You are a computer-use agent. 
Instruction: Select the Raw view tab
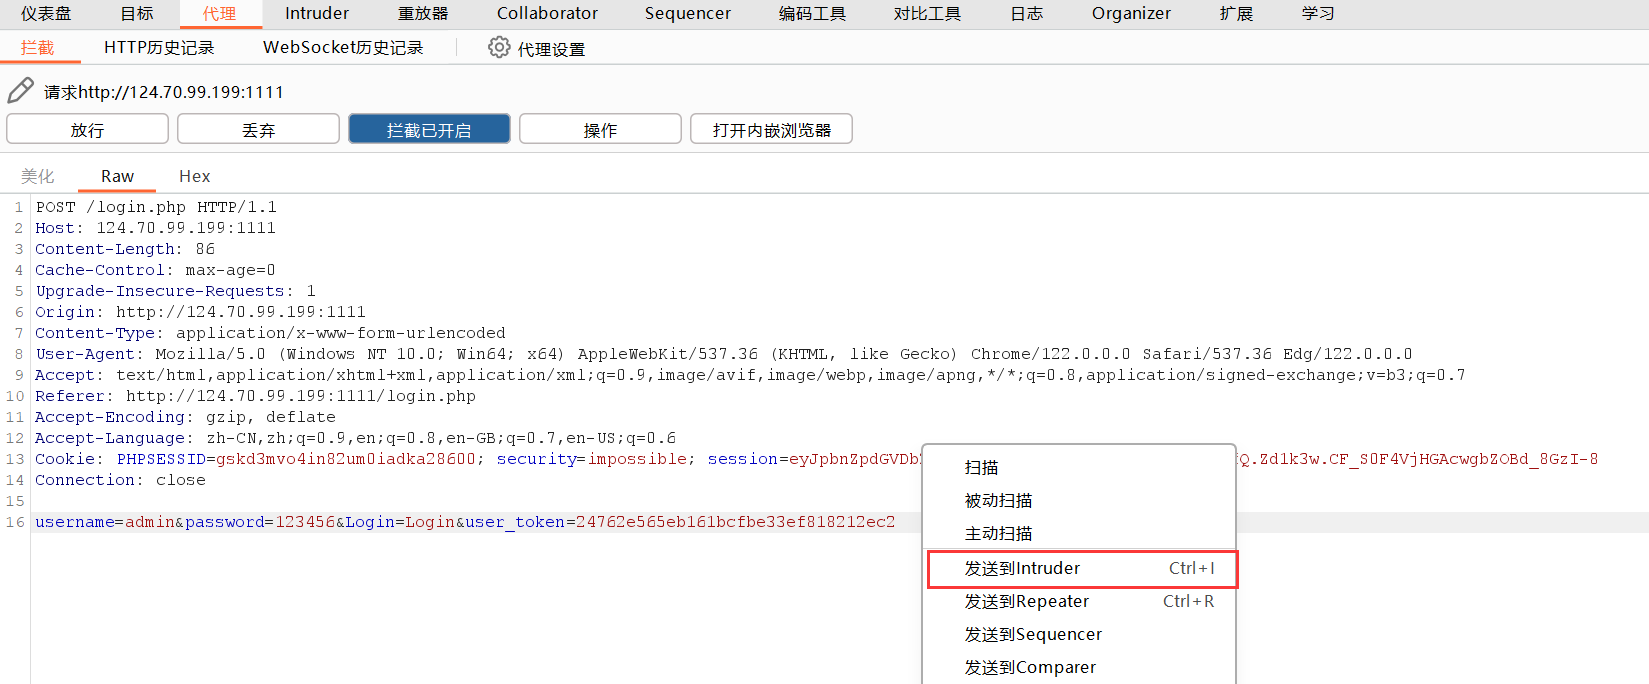117,176
